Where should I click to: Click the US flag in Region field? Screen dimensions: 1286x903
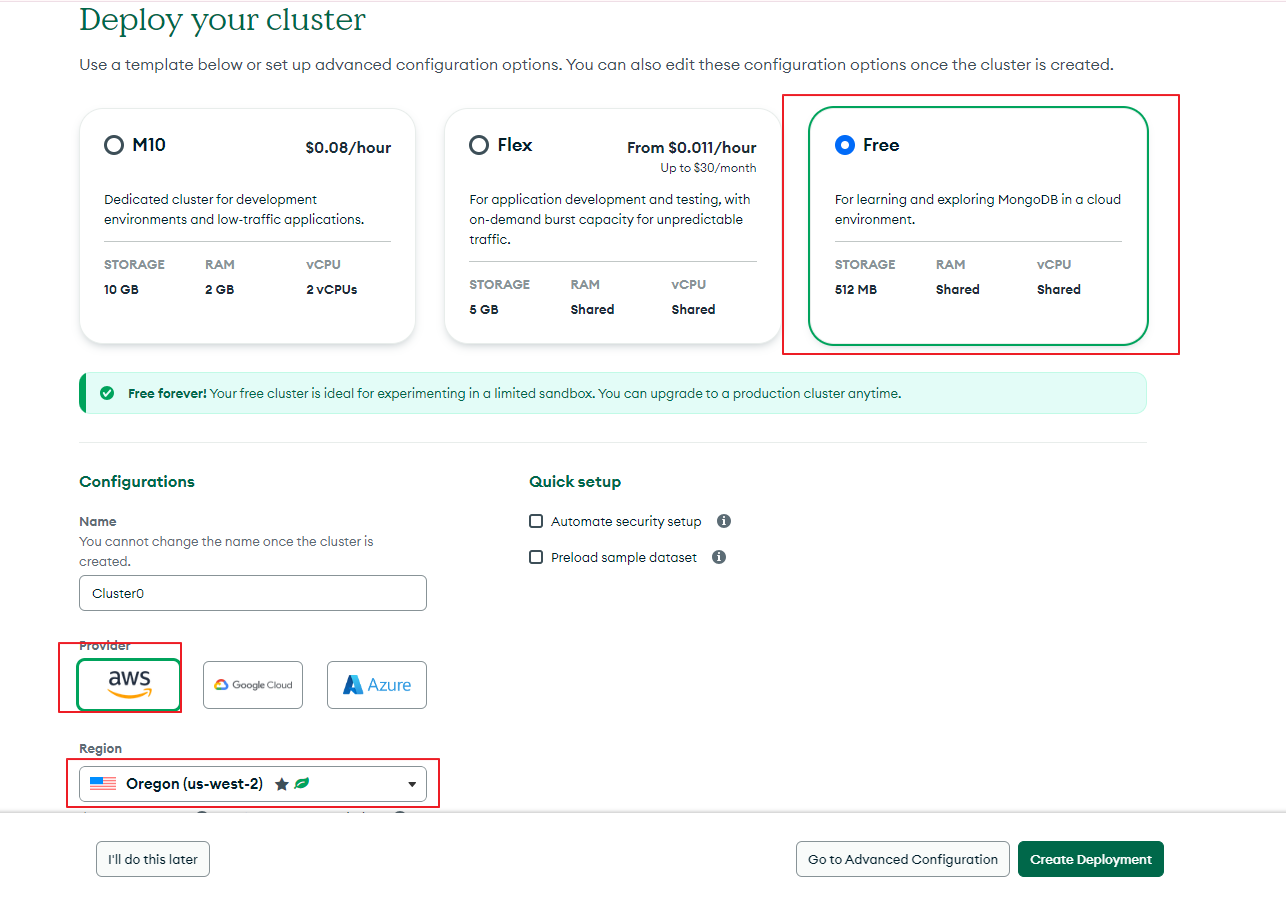pyautogui.click(x=103, y=784)
